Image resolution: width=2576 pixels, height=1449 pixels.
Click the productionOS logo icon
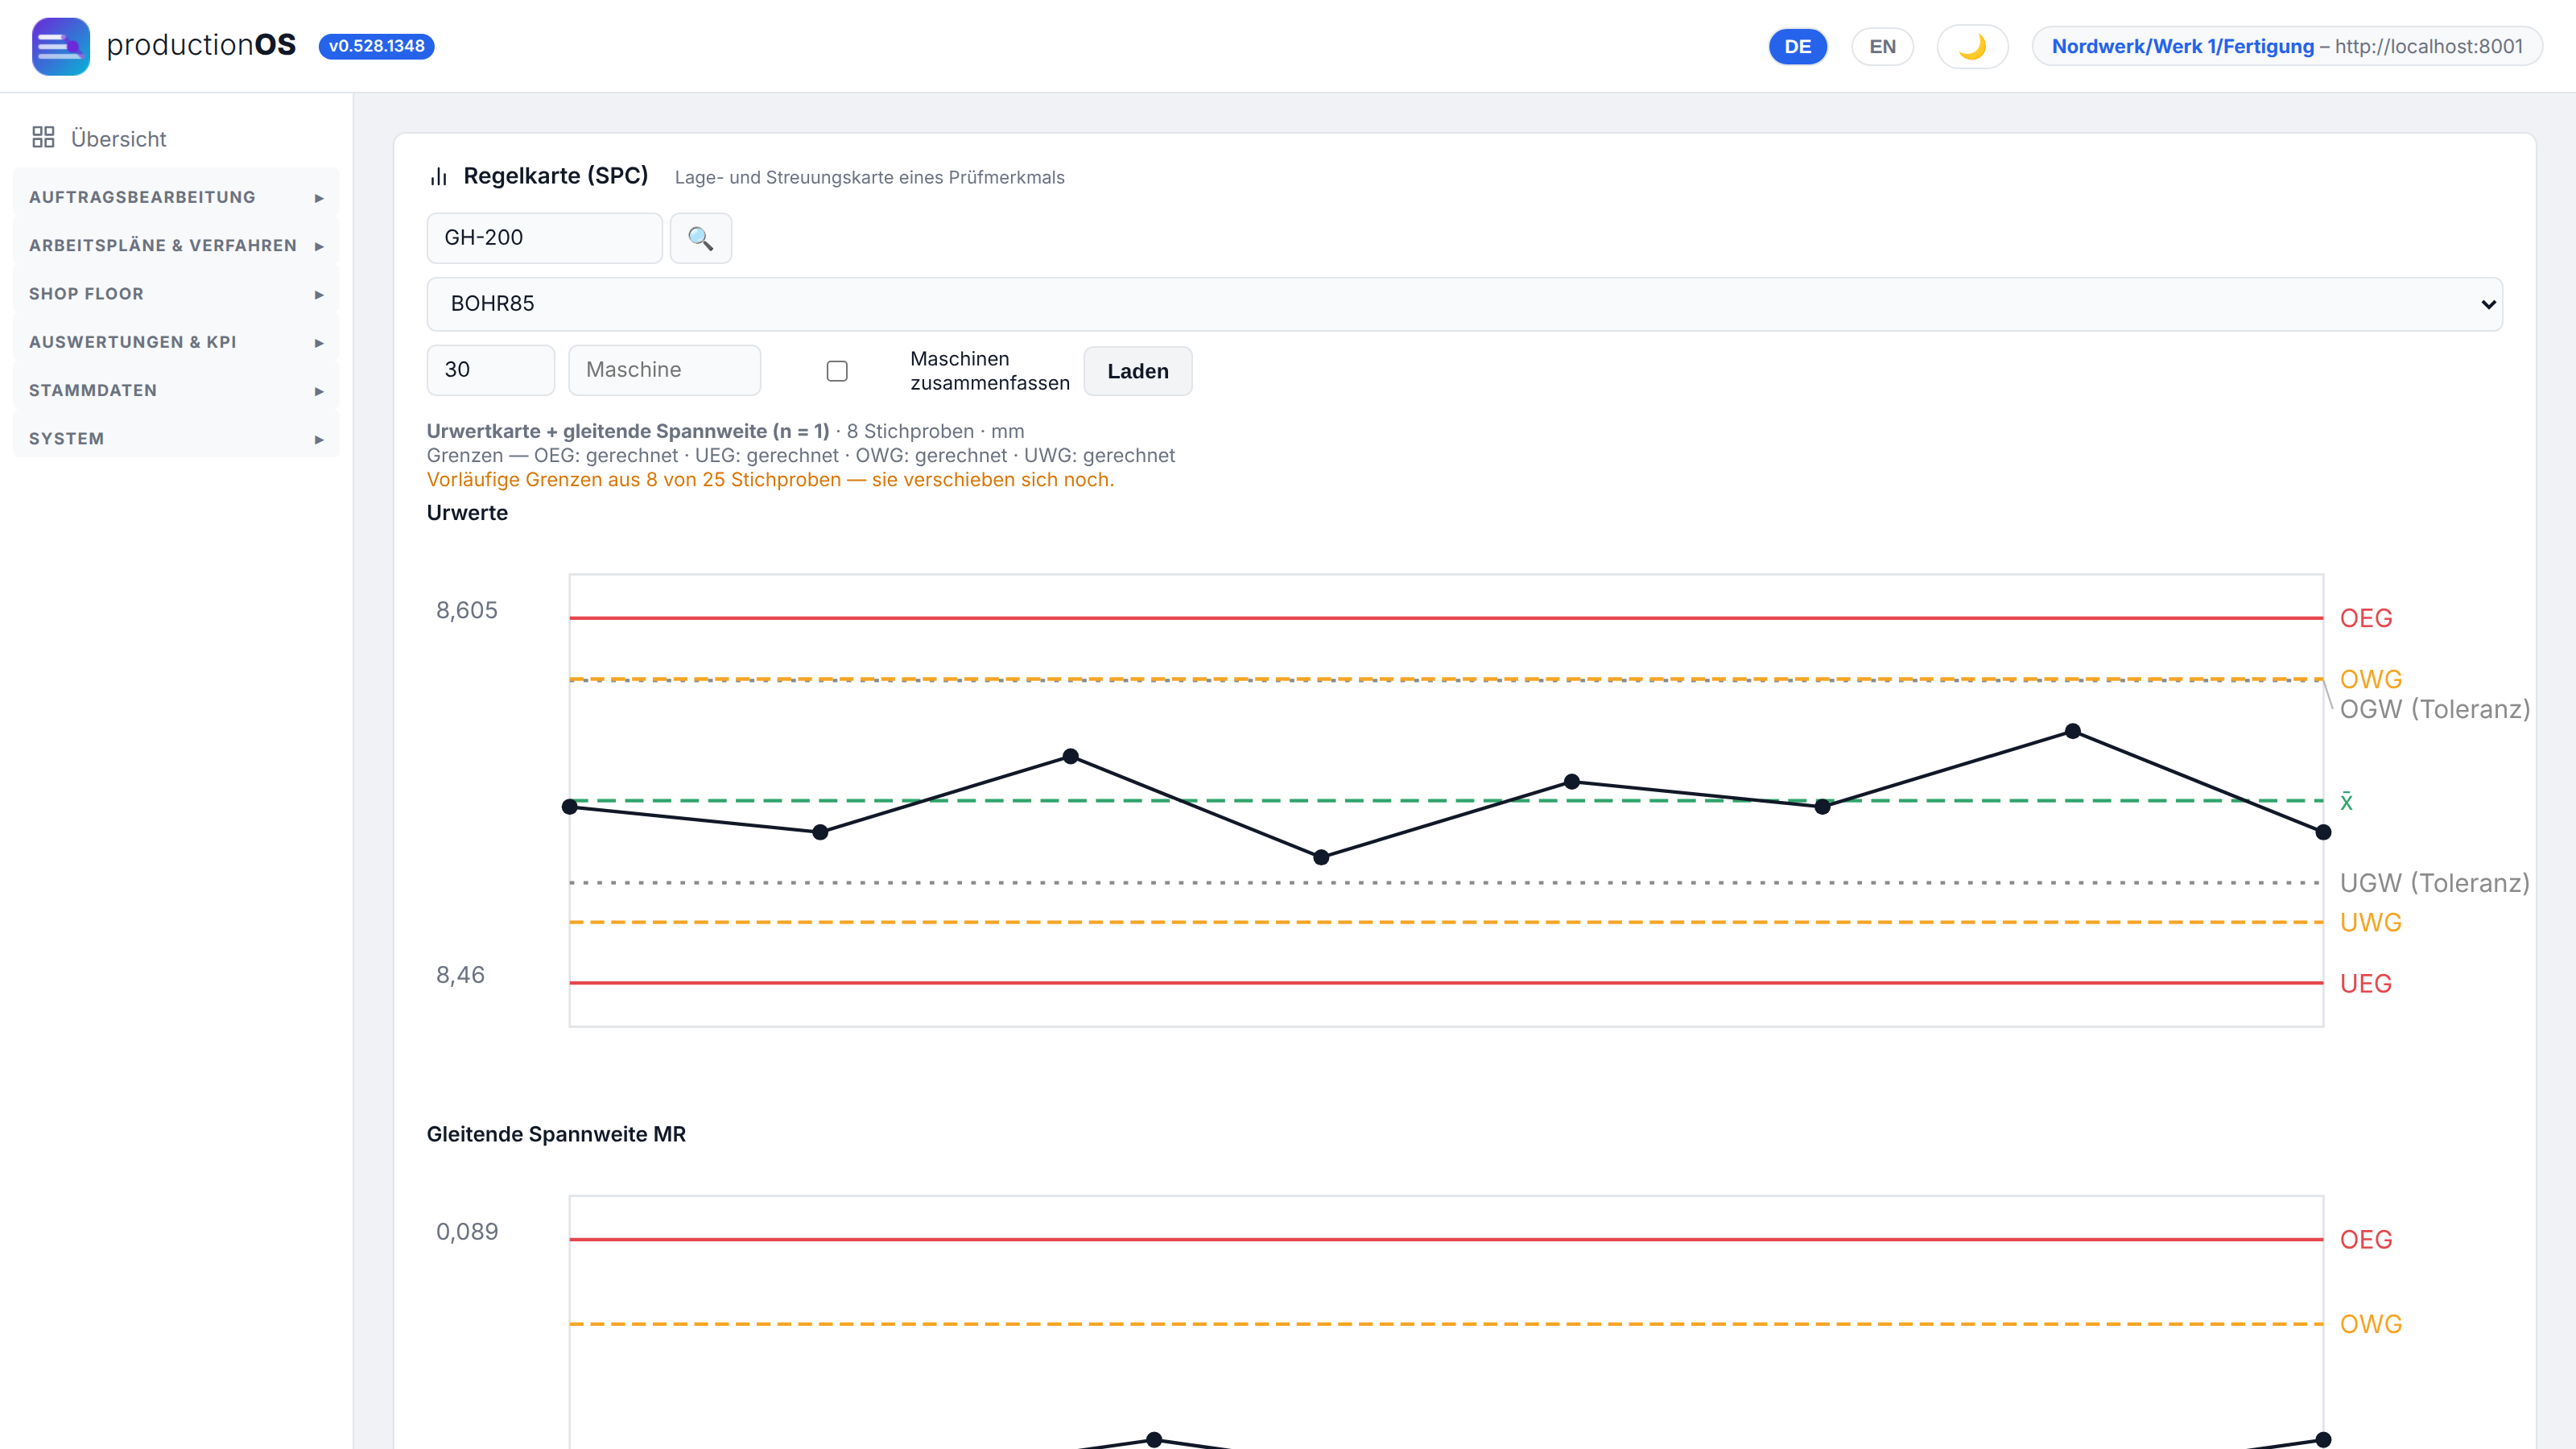coord(60,46)
